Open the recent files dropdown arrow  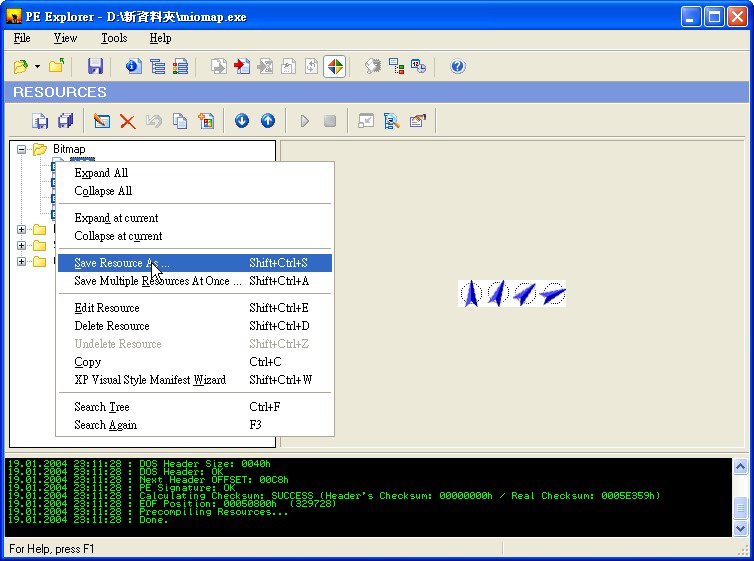38,66
